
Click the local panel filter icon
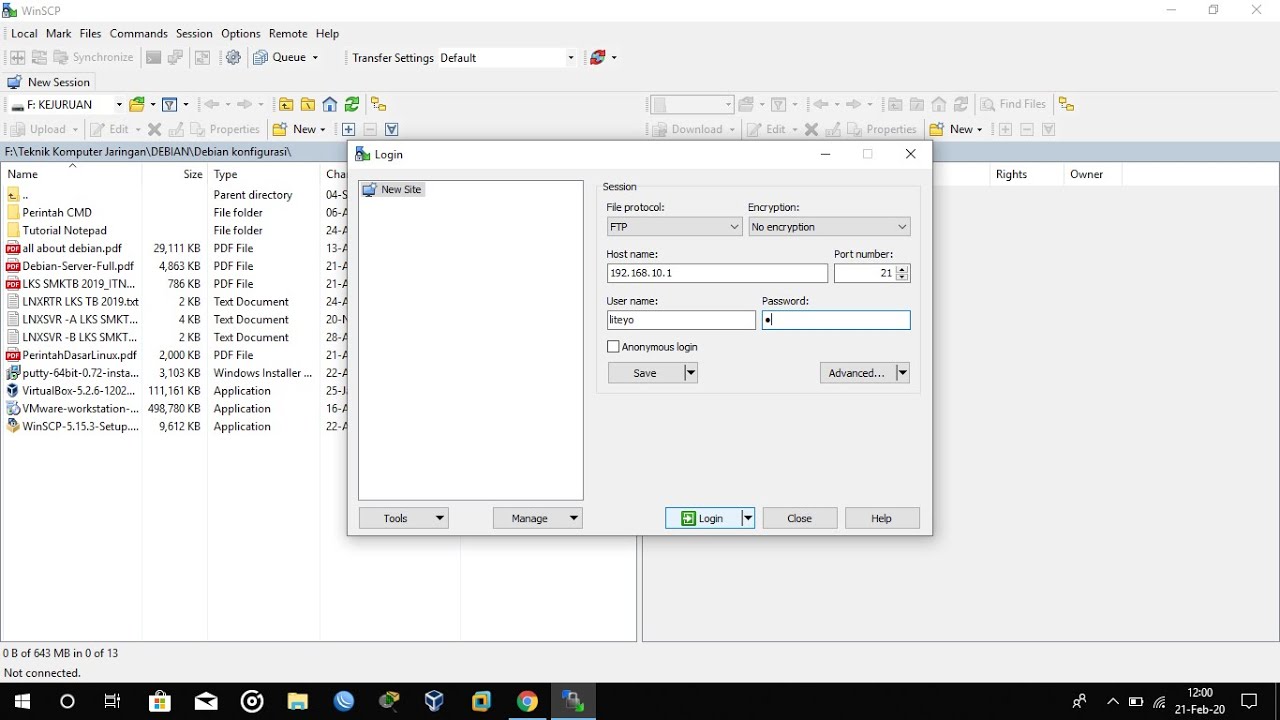170,104
